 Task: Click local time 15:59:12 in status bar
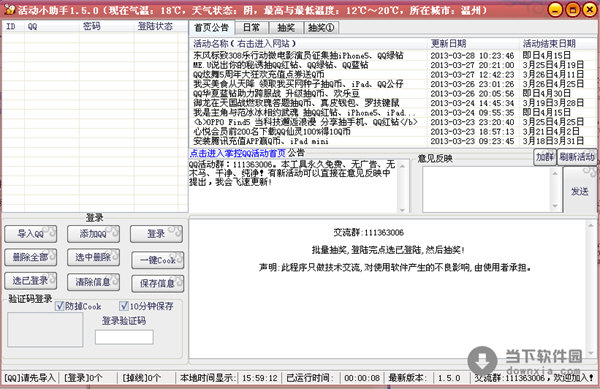pos(260,378)
